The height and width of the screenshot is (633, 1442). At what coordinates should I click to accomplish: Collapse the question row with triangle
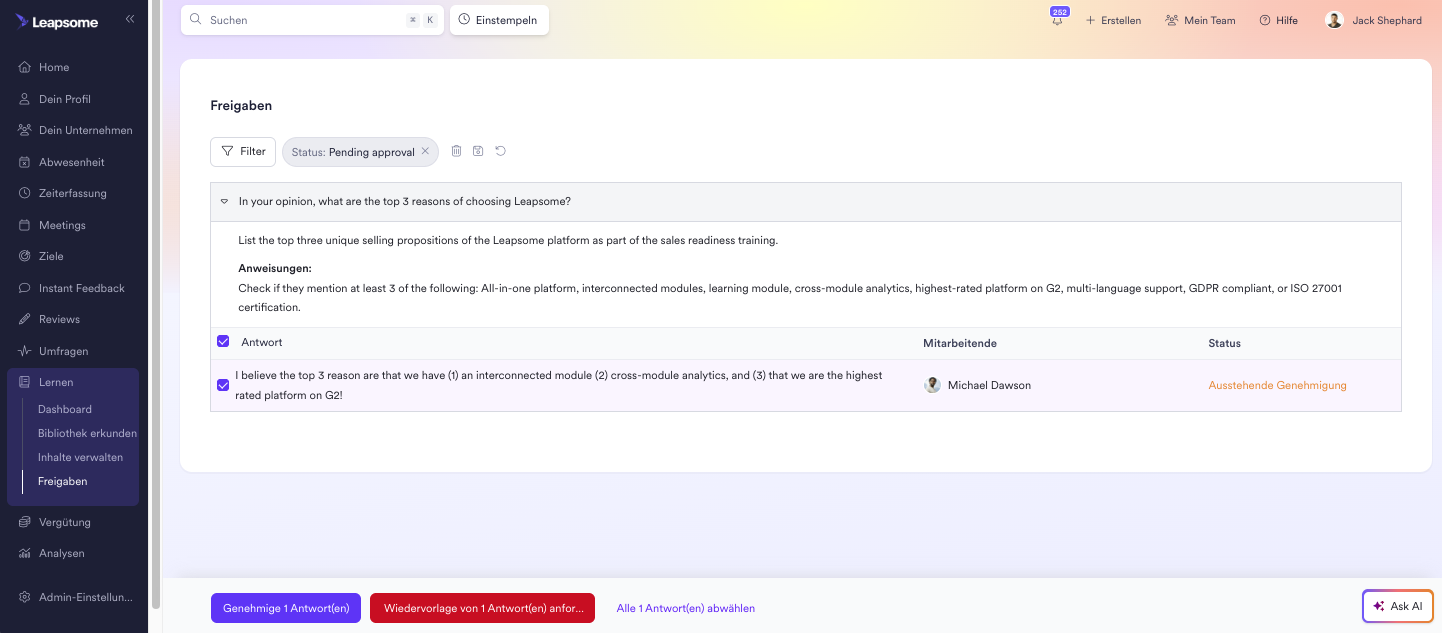[x=224, y=201]
